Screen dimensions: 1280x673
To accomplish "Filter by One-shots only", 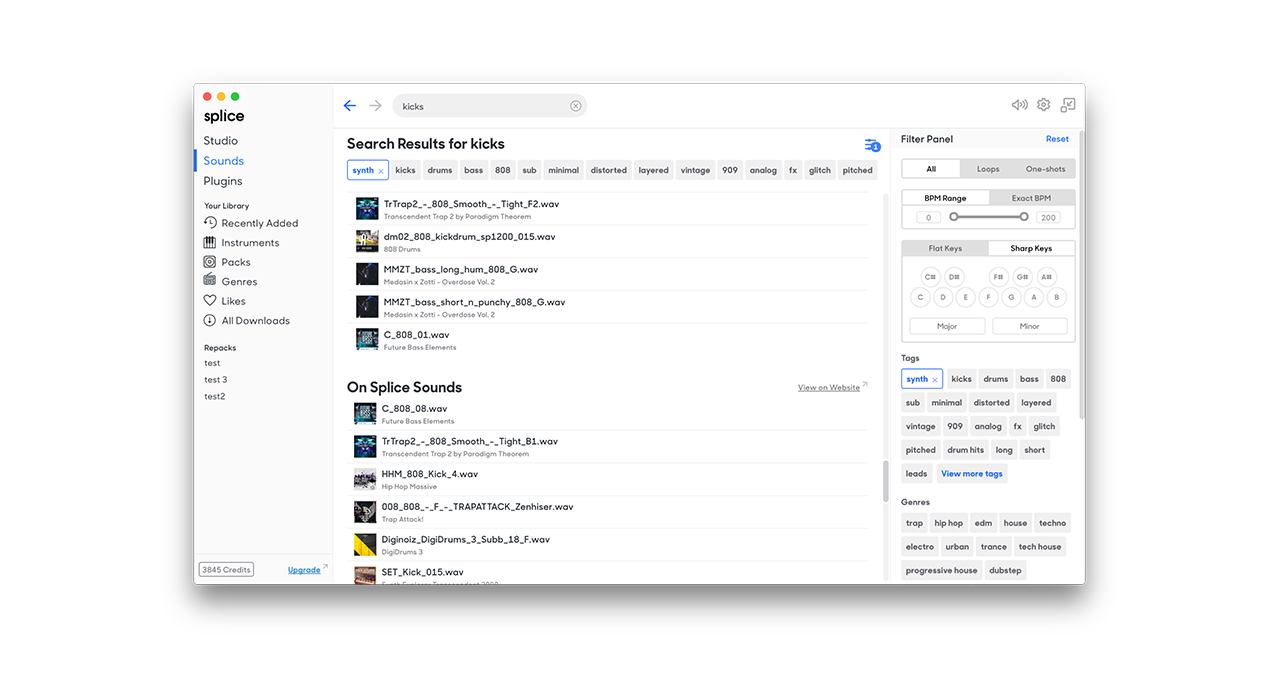I will tap(1046, 169).
